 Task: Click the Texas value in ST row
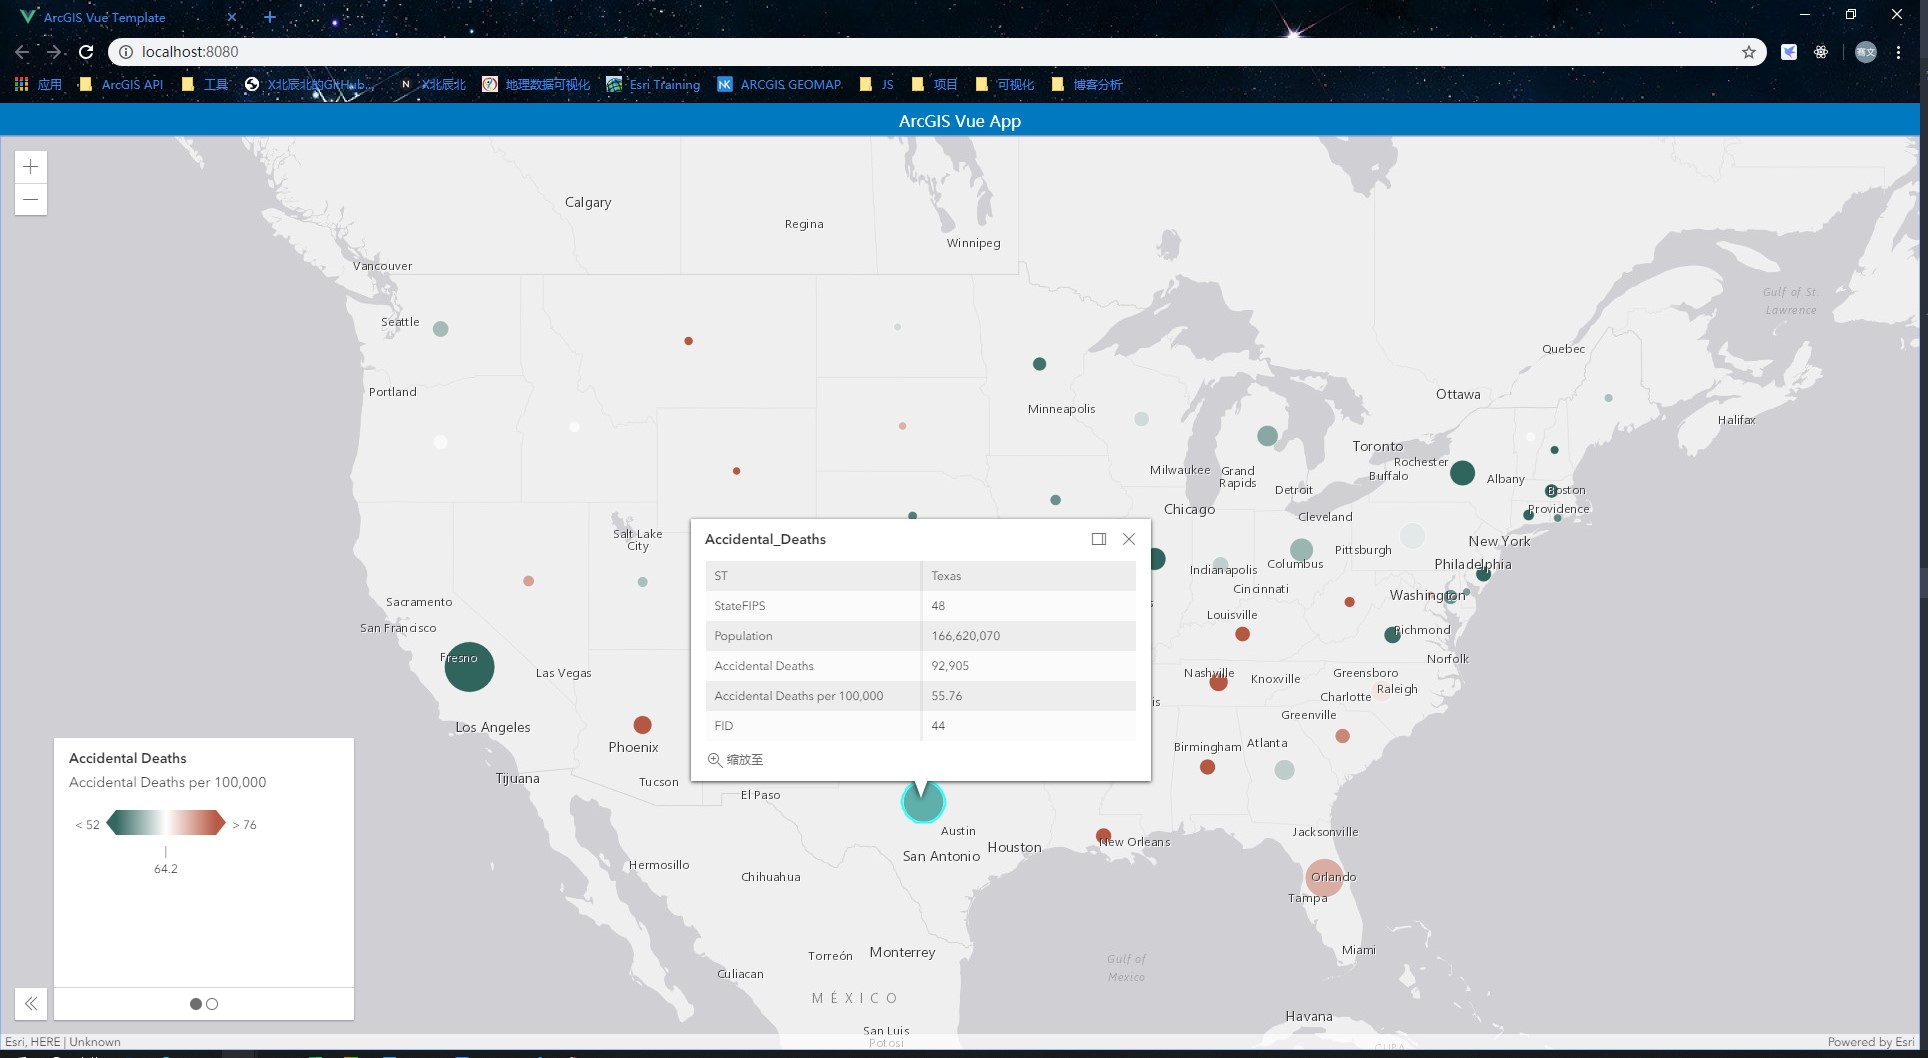tap(946, 576)
